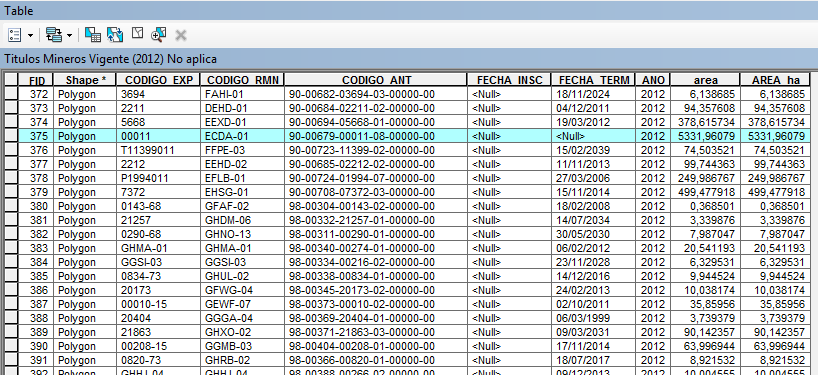Click the CODIGO_ANT column header
Viewport: 818px width, 375px height.
pos(376,80)
